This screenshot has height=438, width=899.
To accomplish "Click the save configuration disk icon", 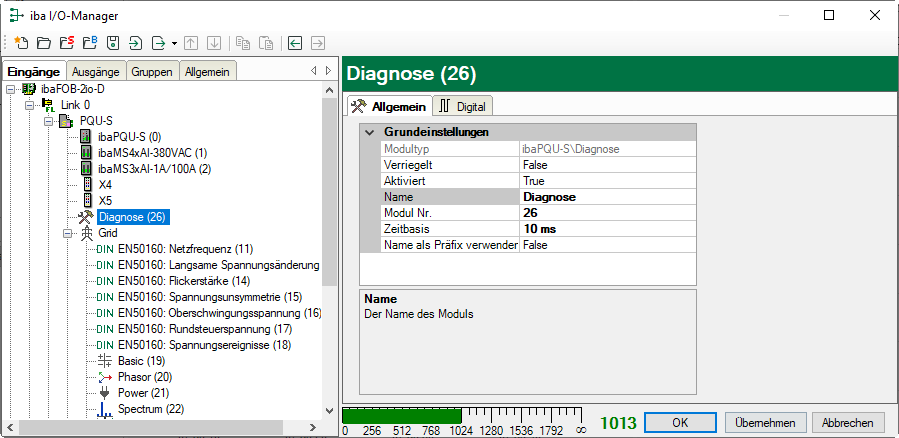I will pyautogui.click(x=112, y=43).
